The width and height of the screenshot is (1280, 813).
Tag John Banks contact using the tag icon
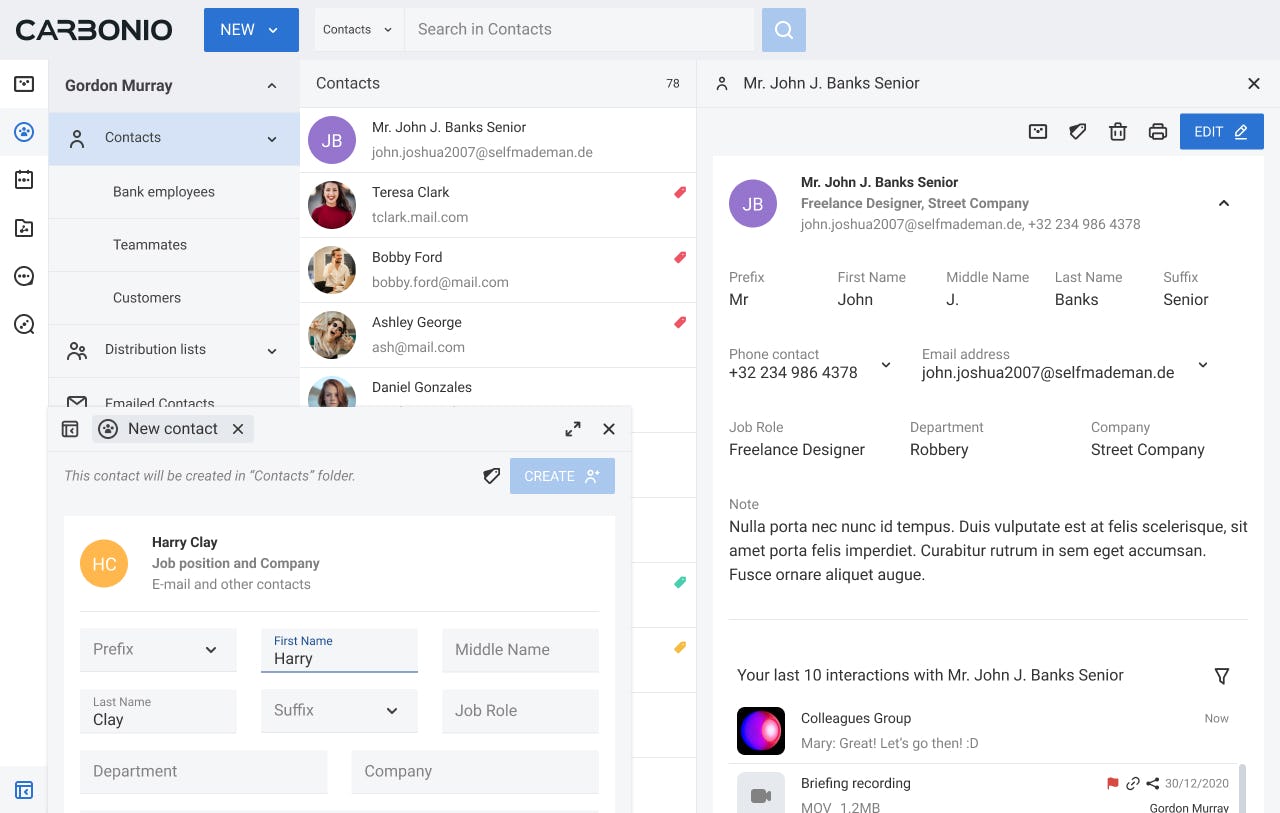(x=1078, y=131)
